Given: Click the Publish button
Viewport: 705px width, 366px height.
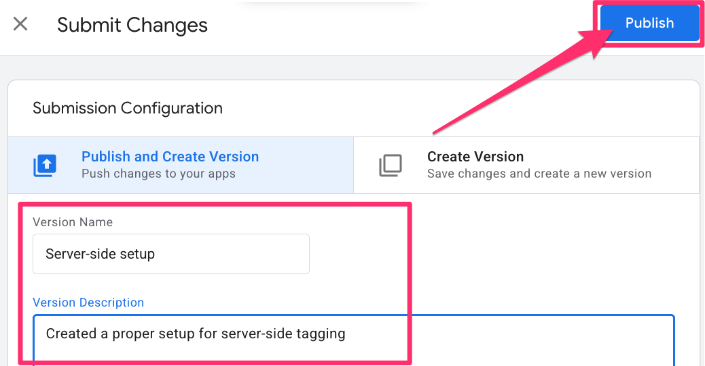Looking at the screenshot, I should 649,23.
